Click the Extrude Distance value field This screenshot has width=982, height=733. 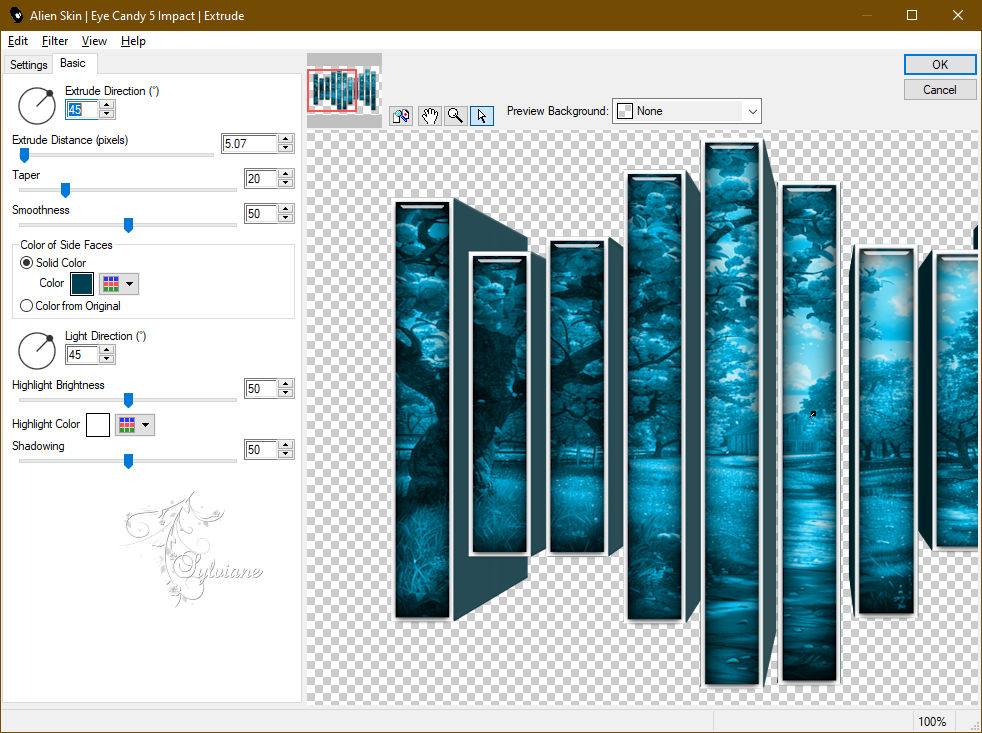(249, 143)
